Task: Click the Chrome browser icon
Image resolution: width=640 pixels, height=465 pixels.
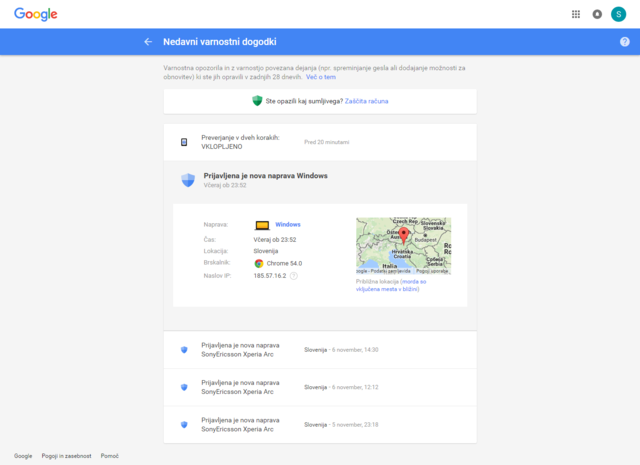Action: tap(258, 263)
